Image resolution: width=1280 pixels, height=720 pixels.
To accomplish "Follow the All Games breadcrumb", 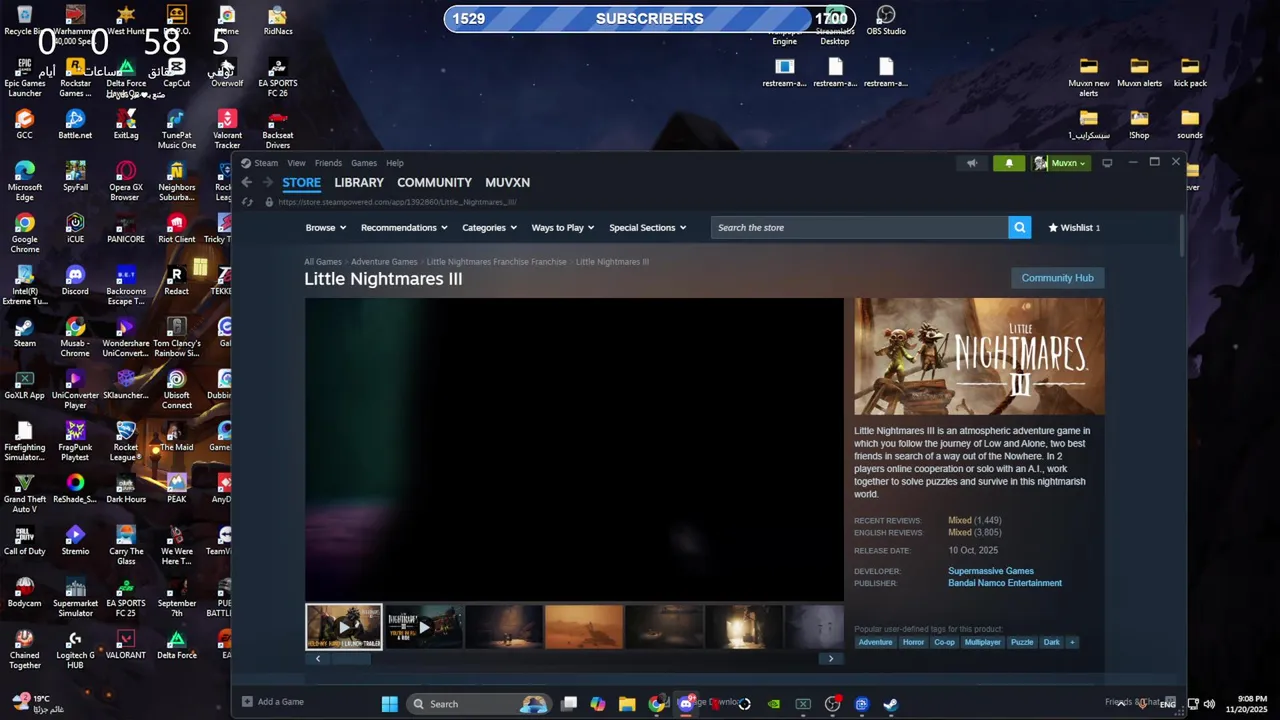I will [322, 262].
